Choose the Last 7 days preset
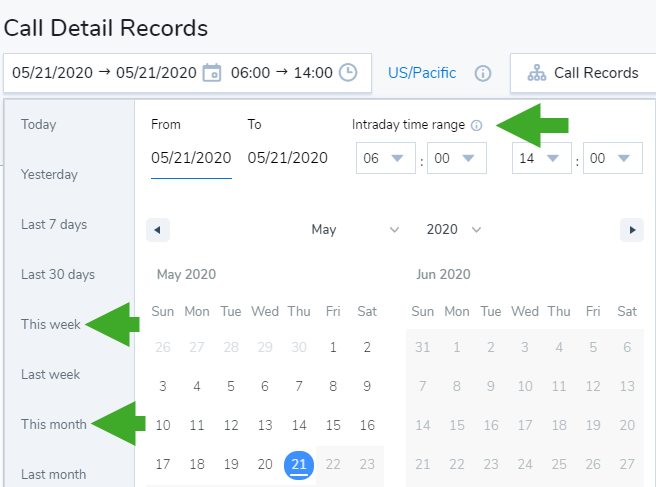 click(54, 224)
